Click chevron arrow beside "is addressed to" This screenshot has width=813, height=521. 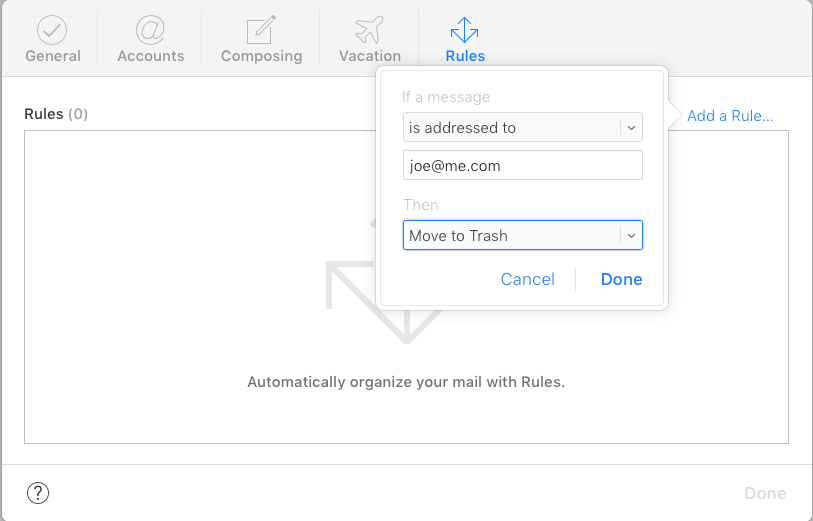tap(631, 128)
